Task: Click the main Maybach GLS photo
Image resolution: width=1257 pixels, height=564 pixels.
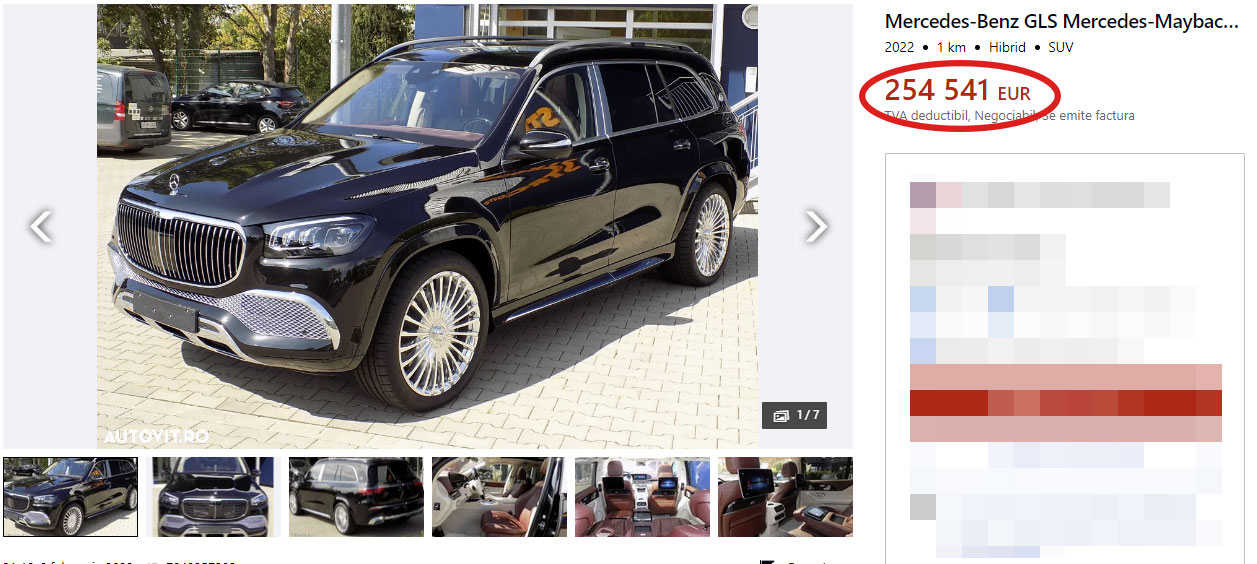Action: pyautogui.click(x=427, y=226)
